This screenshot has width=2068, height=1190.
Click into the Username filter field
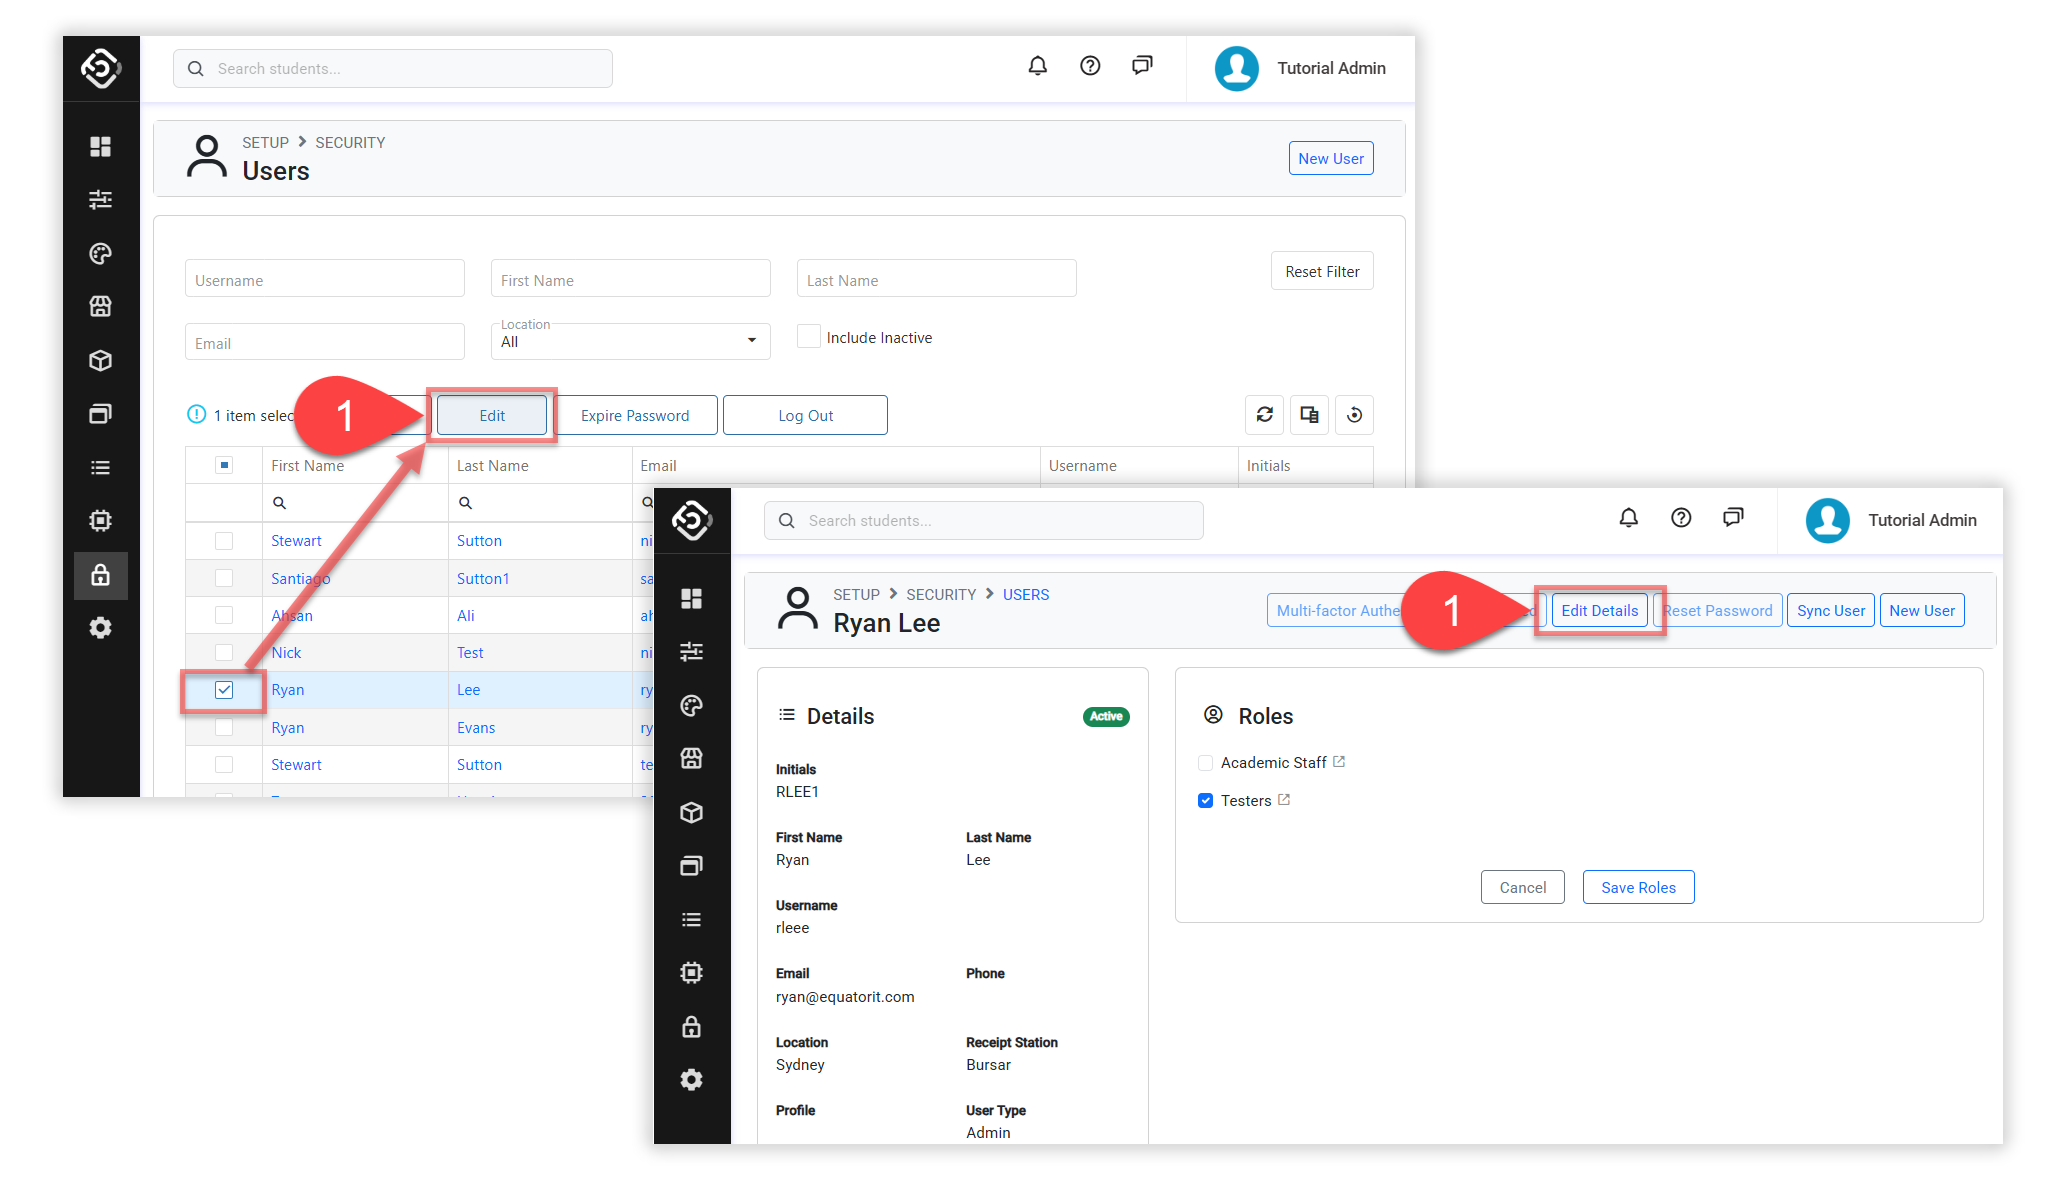point(324,280)
